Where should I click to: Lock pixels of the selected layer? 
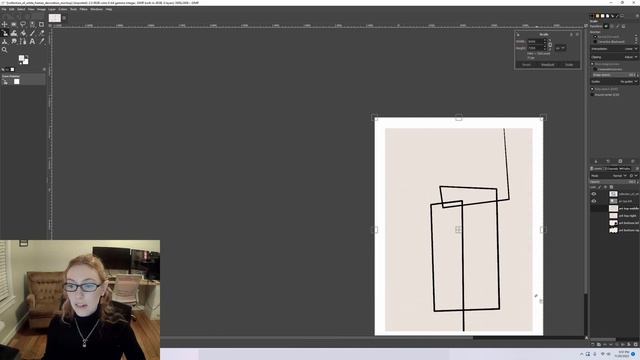pos(599,187)
